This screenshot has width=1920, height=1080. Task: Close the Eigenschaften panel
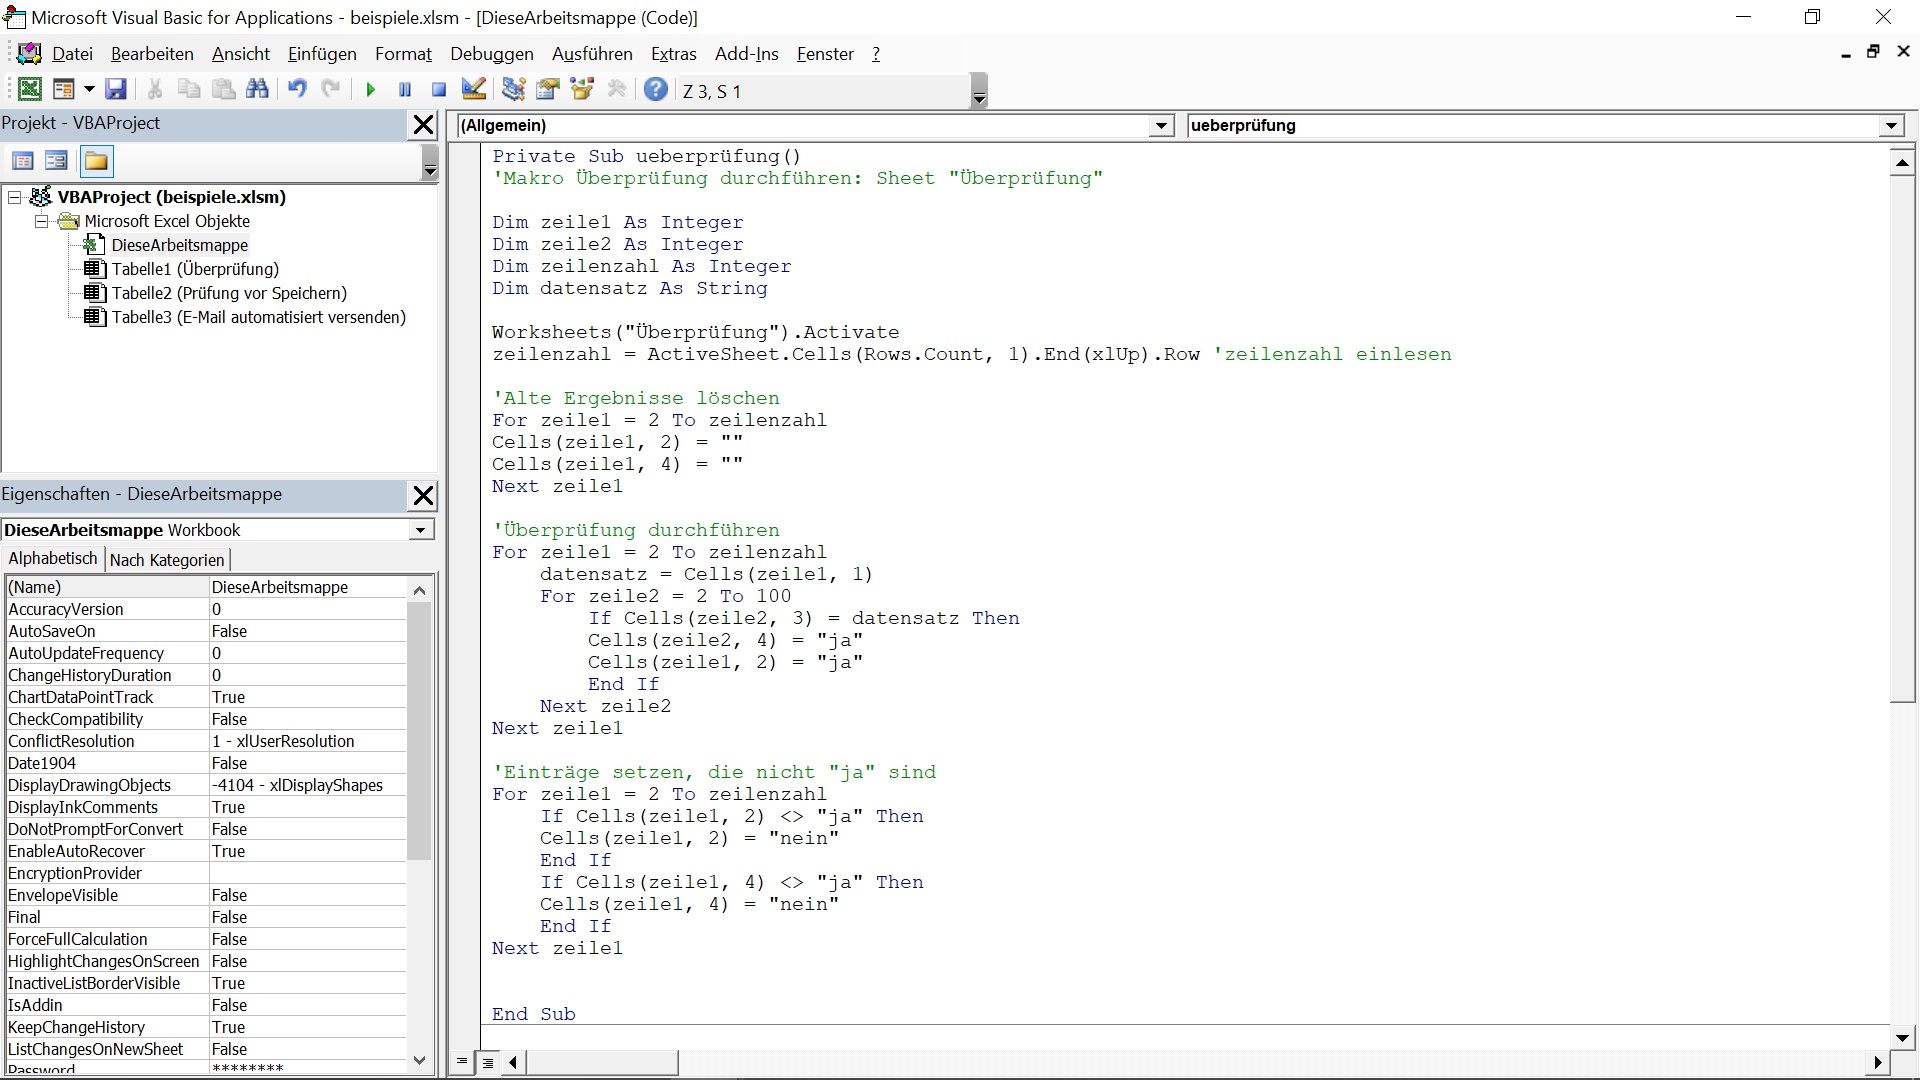(x=424, y=495)
